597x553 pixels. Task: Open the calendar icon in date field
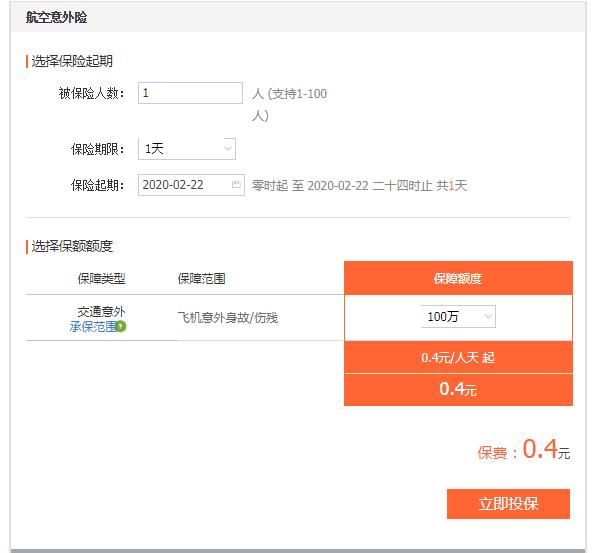(236, 184)
